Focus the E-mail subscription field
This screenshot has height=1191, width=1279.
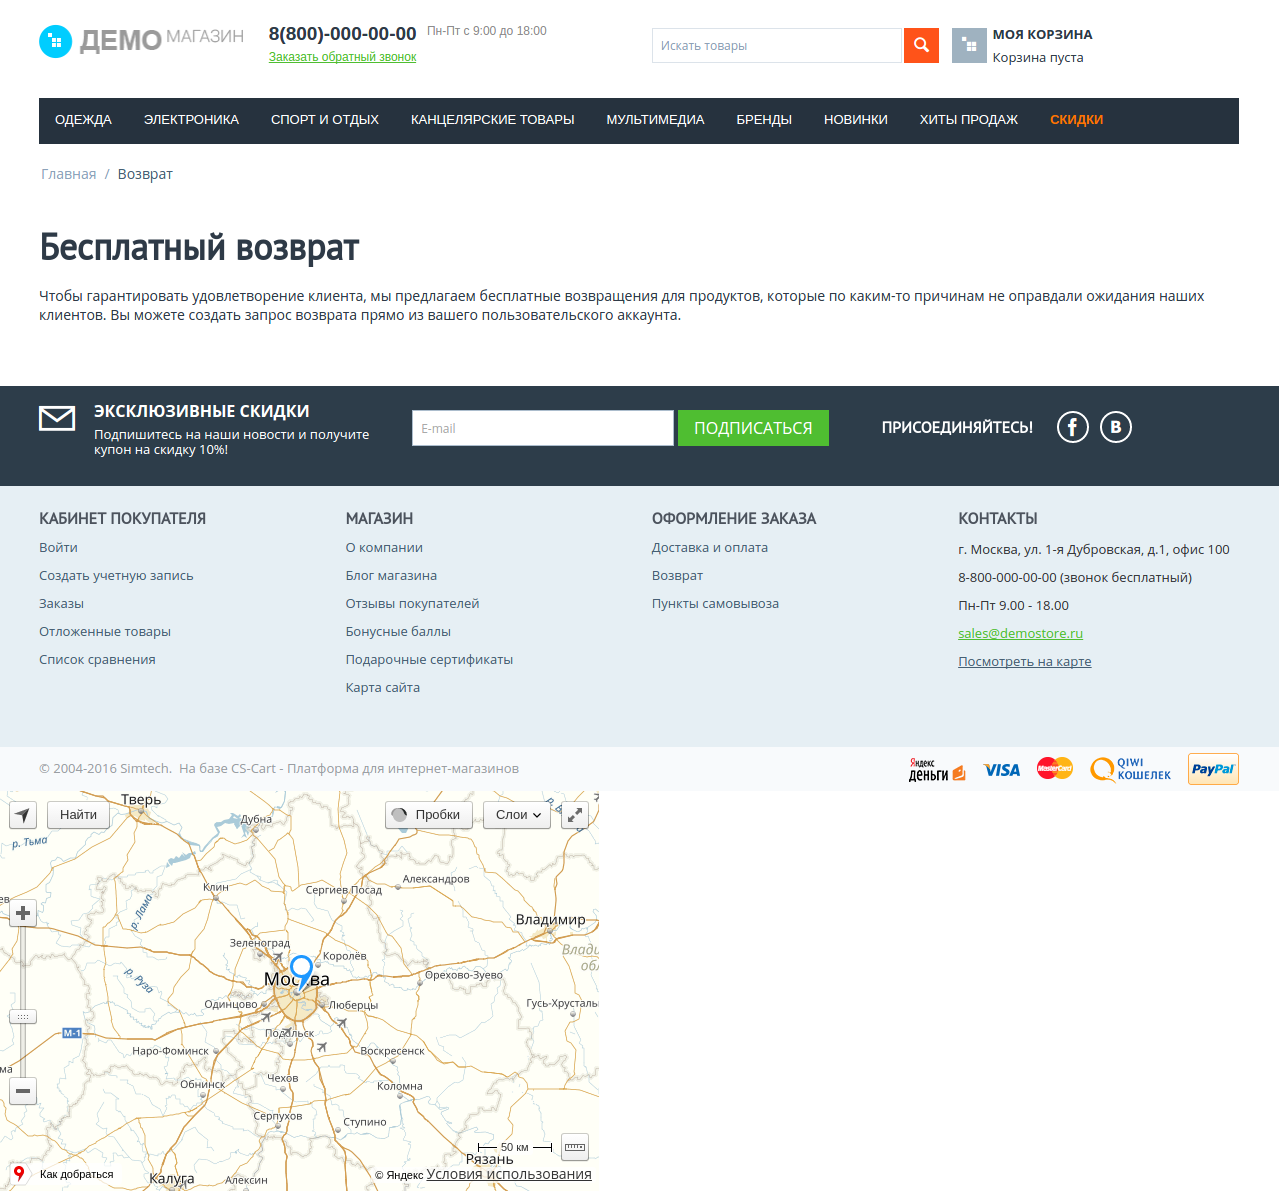[x=542, y=428]
